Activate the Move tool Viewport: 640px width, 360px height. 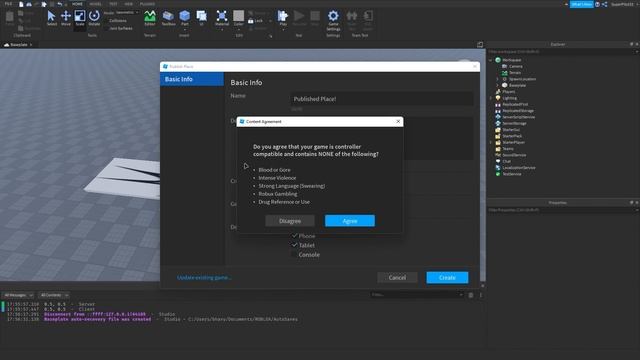coord(66,18)
